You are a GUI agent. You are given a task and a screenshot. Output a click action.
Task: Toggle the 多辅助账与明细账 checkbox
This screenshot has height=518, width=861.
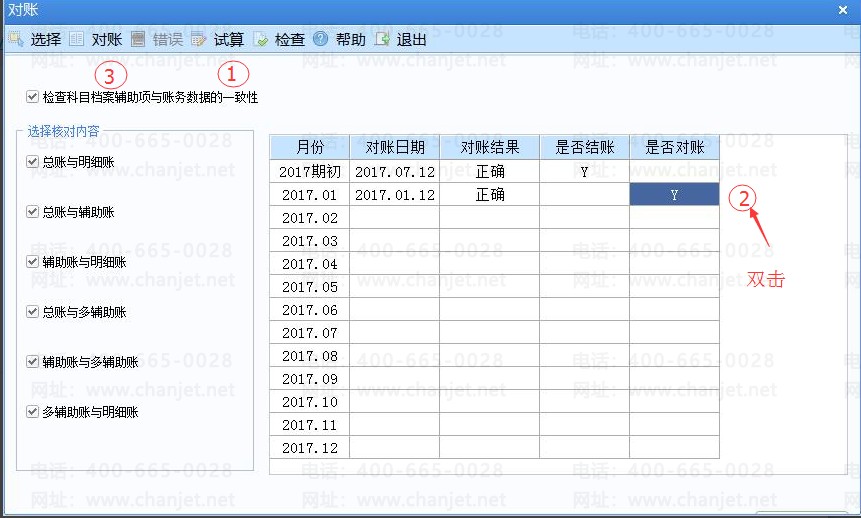32,411
